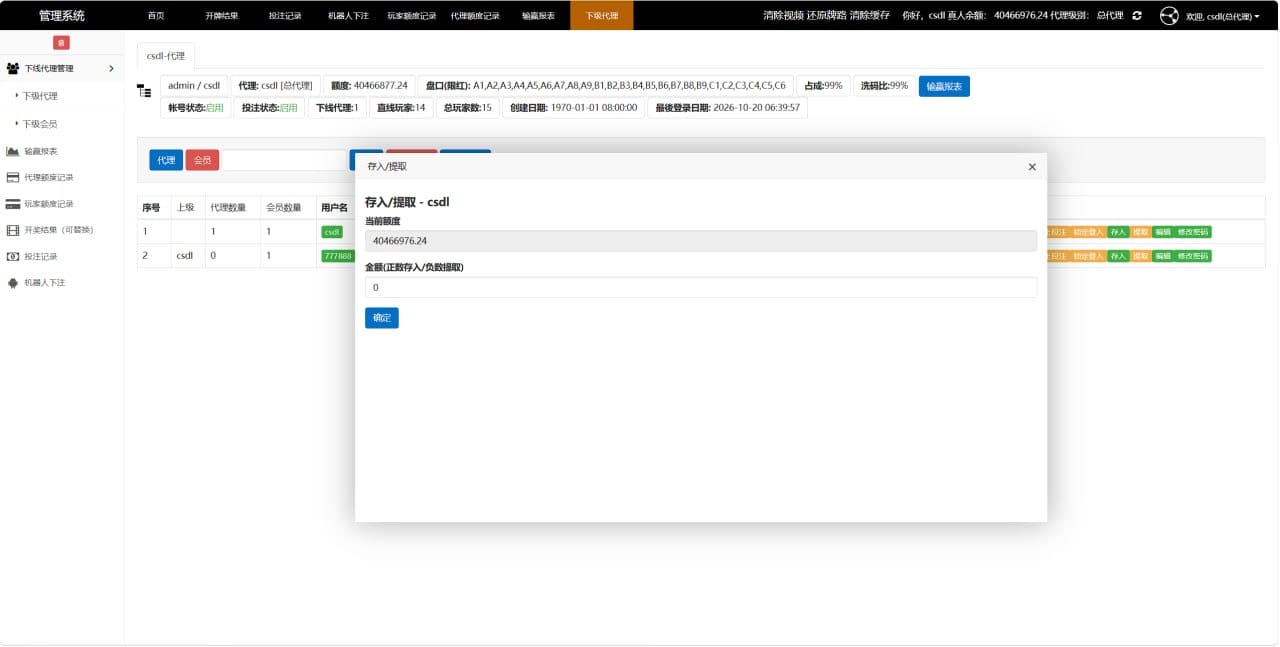The width and height of the screenshot is (1280, 647).
Task: Click 清除视频 in the top bar
Action: 783,16
